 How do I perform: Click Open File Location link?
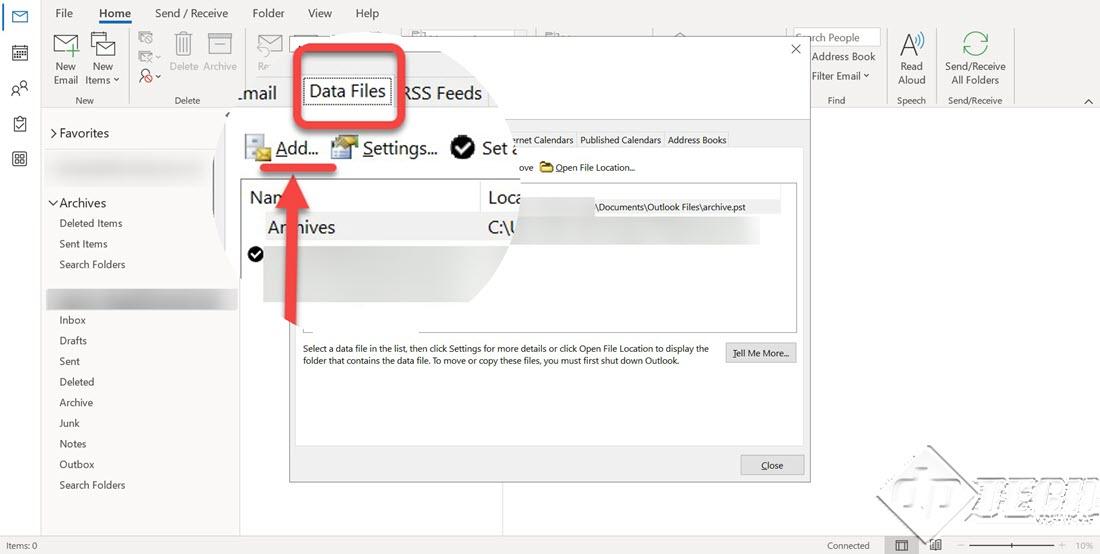[x=594, y=167]
